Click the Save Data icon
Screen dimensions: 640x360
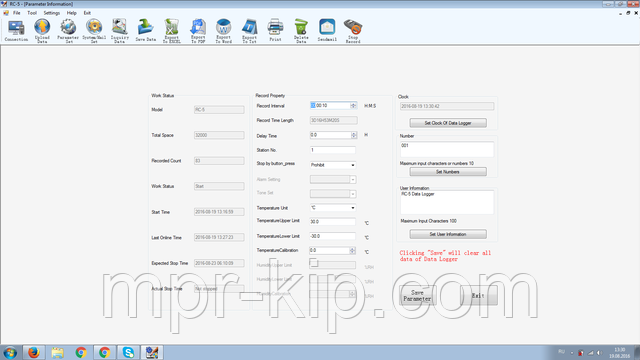click(x=146, y=31)
